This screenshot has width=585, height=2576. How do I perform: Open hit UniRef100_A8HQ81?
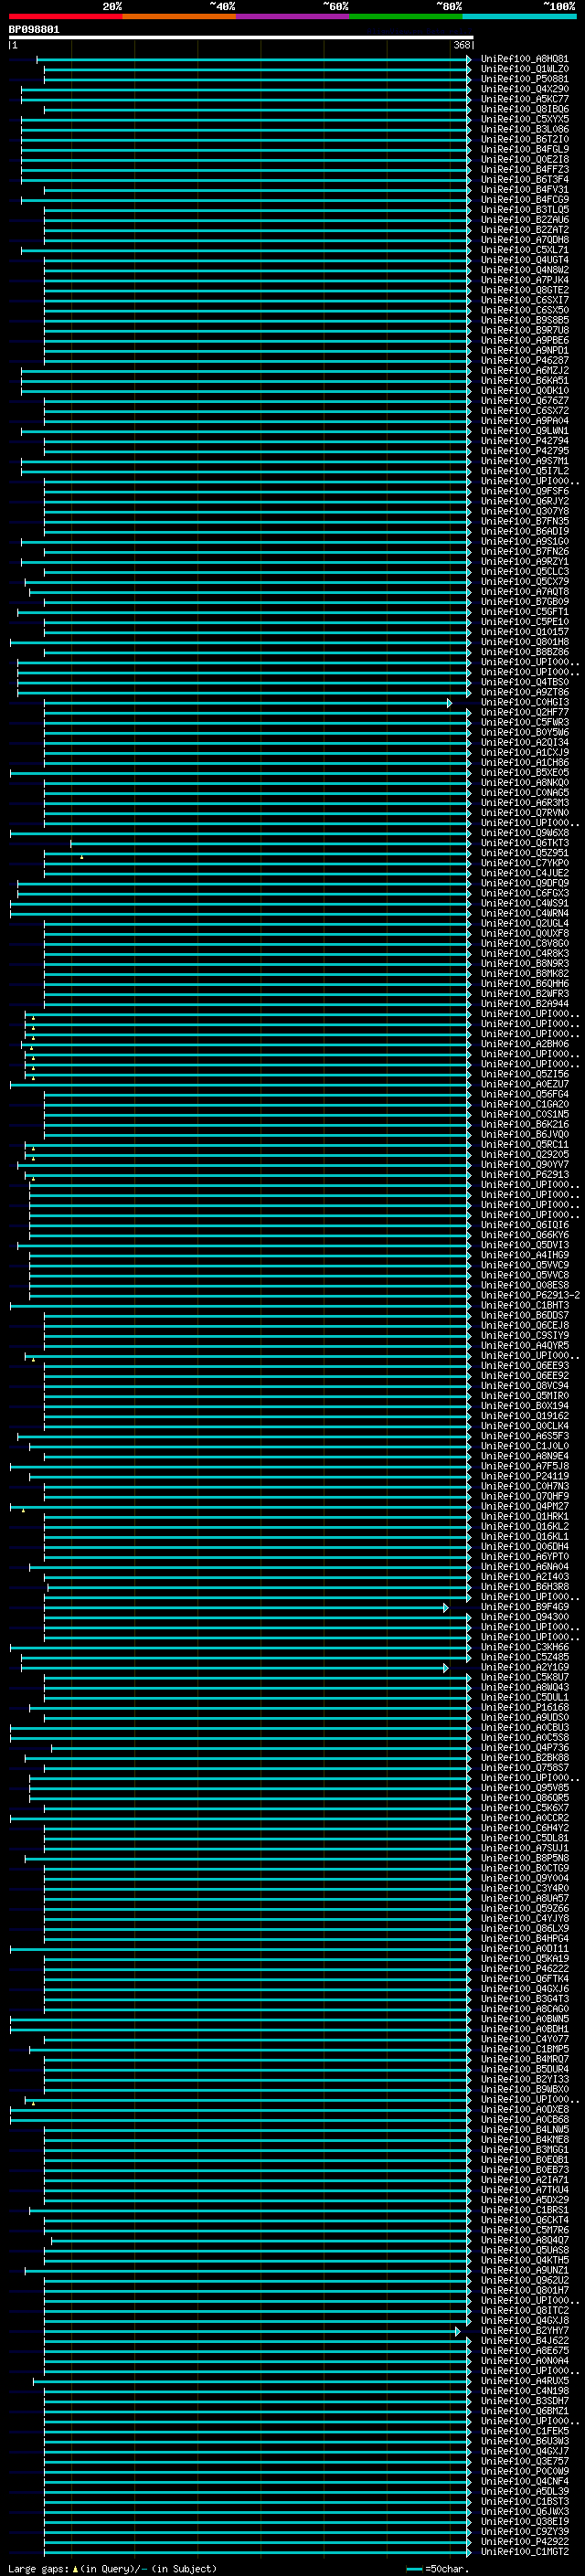(524, 59)
